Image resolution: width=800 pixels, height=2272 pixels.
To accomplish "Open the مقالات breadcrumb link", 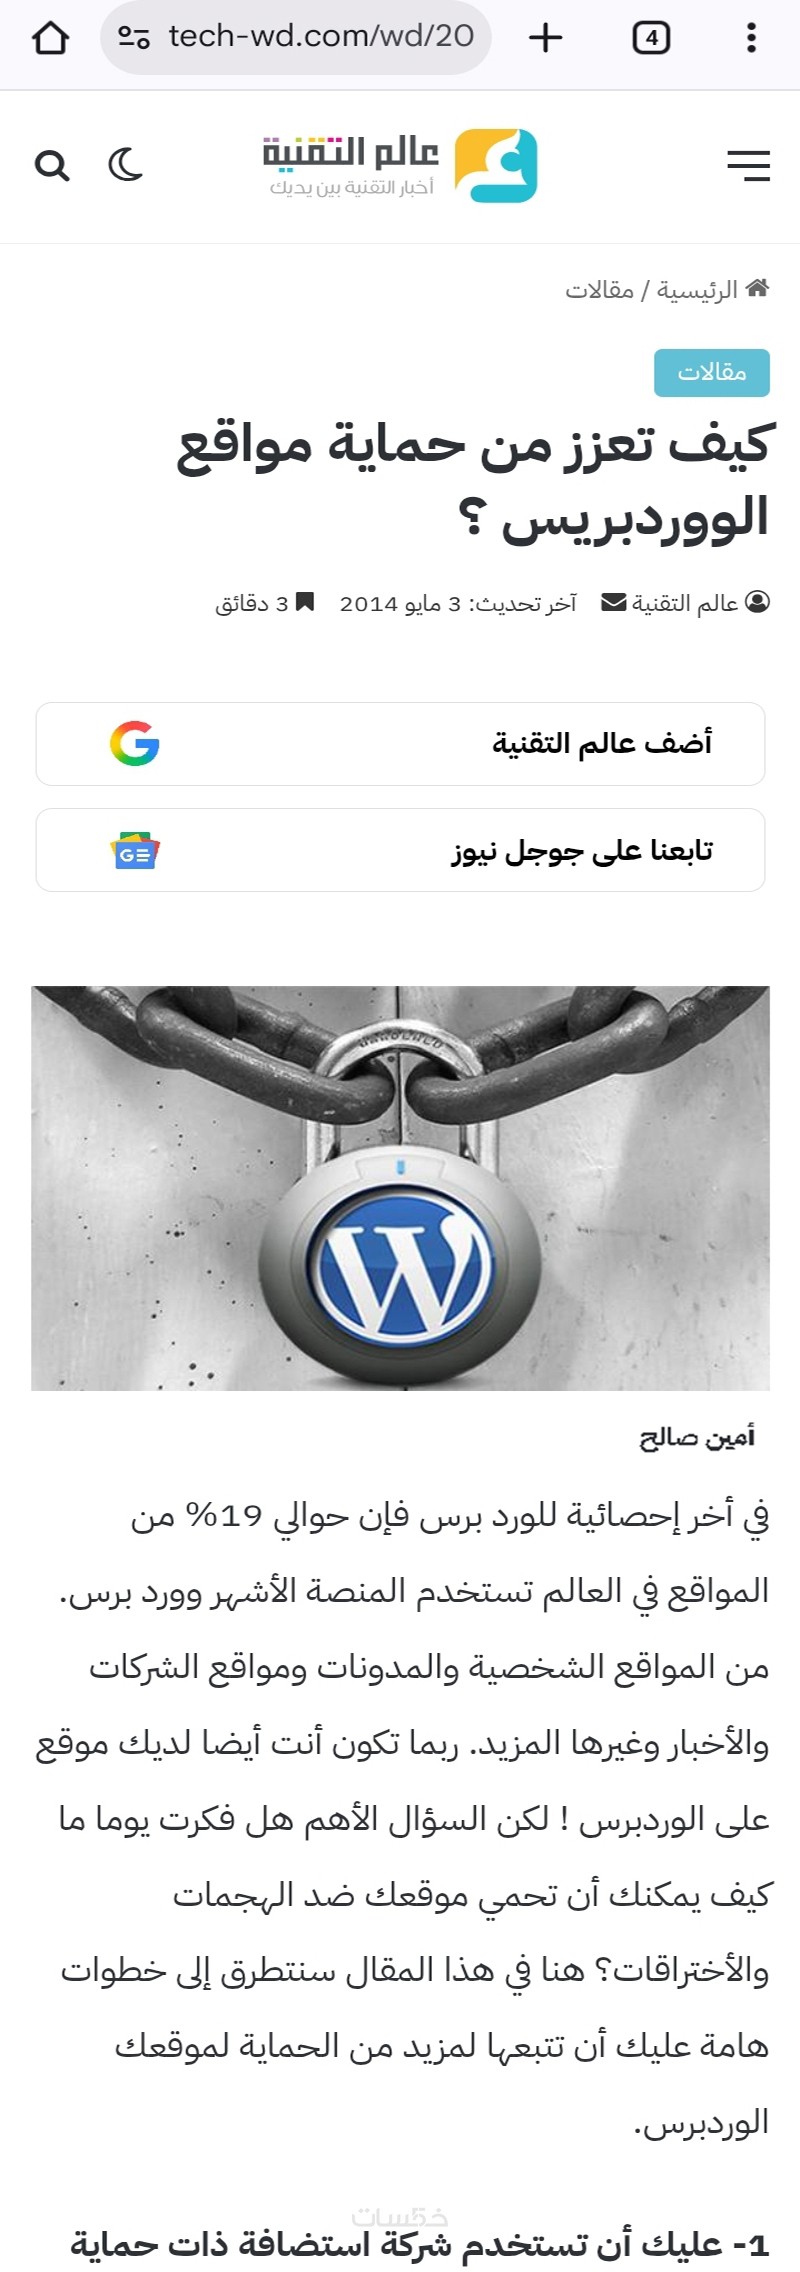I will pyautogui.click(x=599, y=290).
